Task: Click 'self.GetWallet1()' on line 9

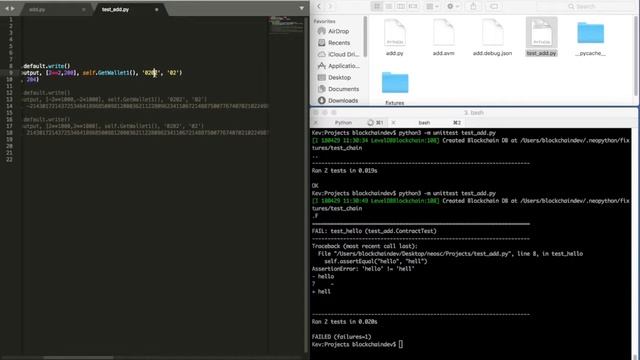Action: click(x=110, y=73)
